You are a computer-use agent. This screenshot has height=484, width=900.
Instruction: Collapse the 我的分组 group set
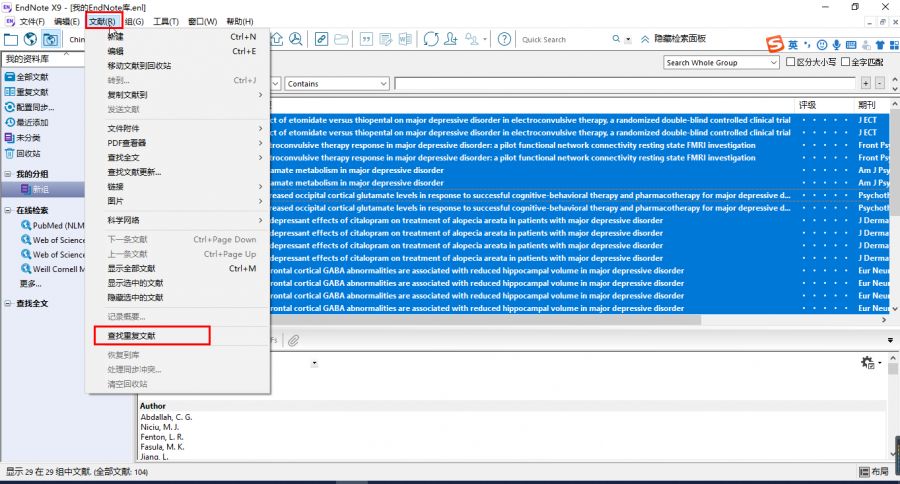click(8, 174)
